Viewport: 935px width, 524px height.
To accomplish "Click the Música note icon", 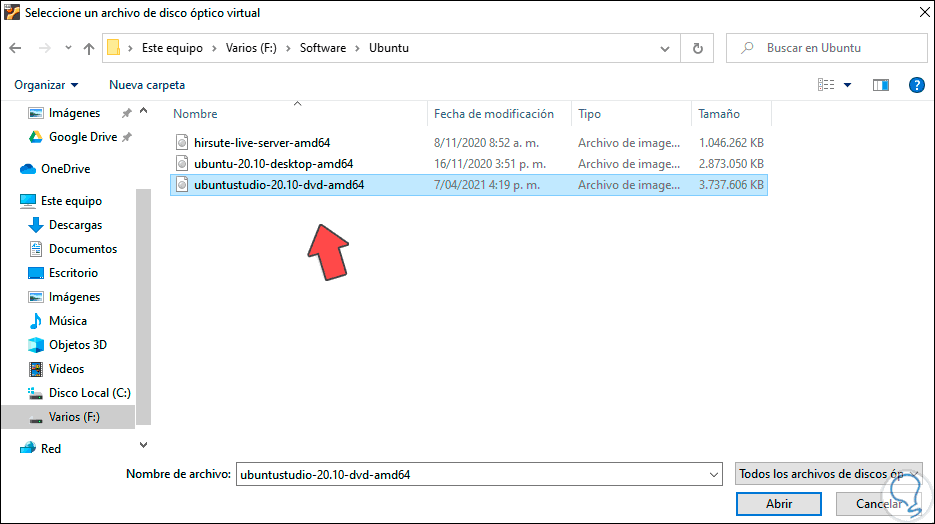I will (x=36, y=321).
